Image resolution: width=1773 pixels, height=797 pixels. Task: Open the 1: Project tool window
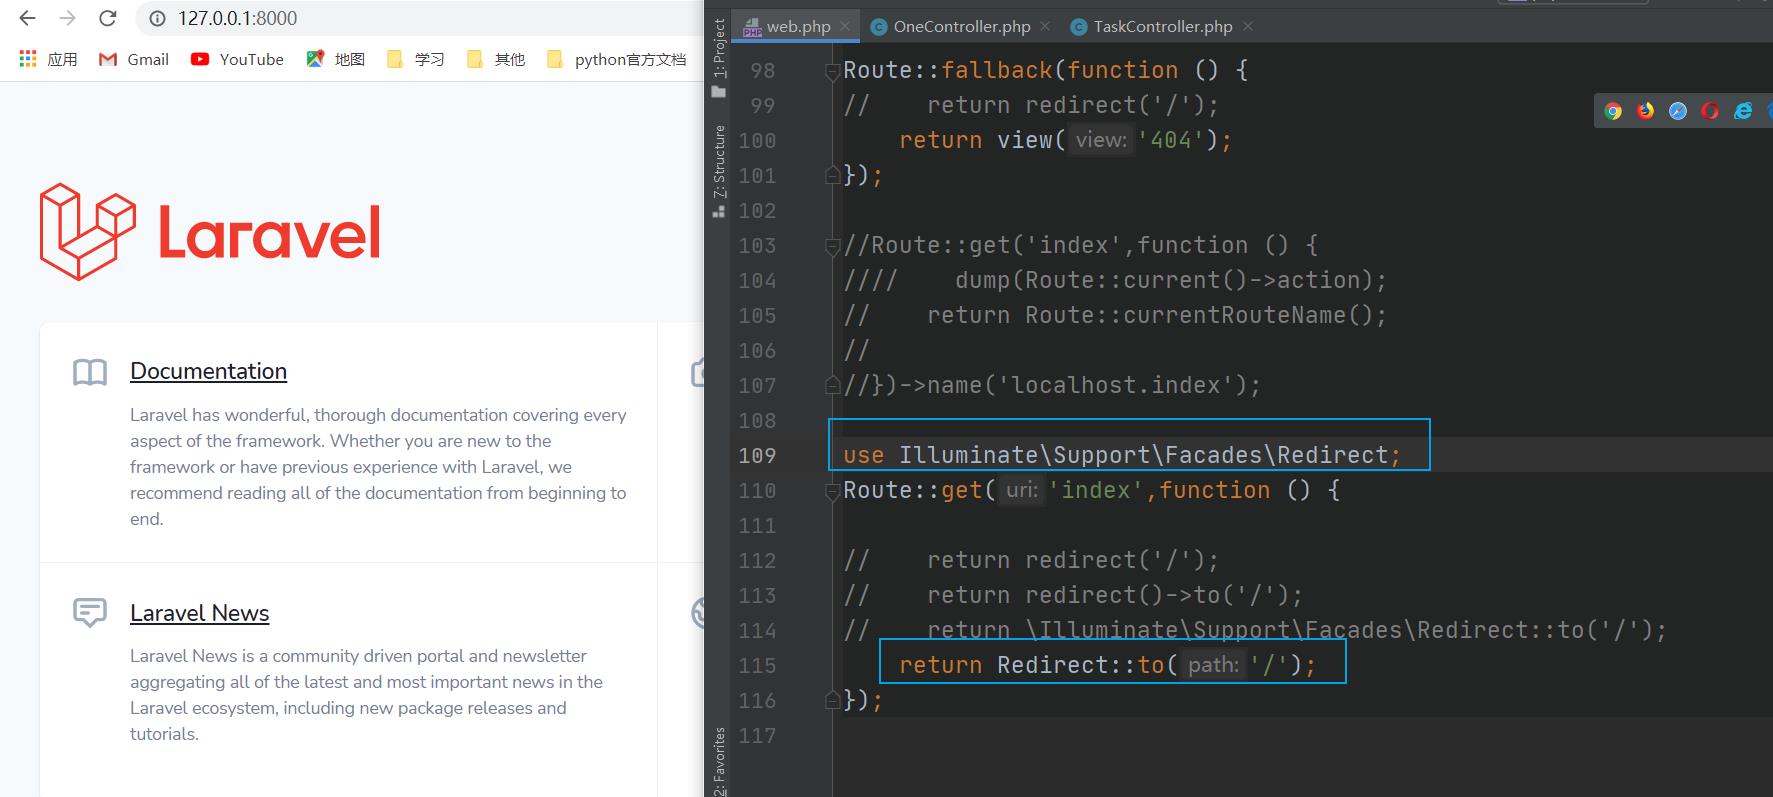click(718, 58)
